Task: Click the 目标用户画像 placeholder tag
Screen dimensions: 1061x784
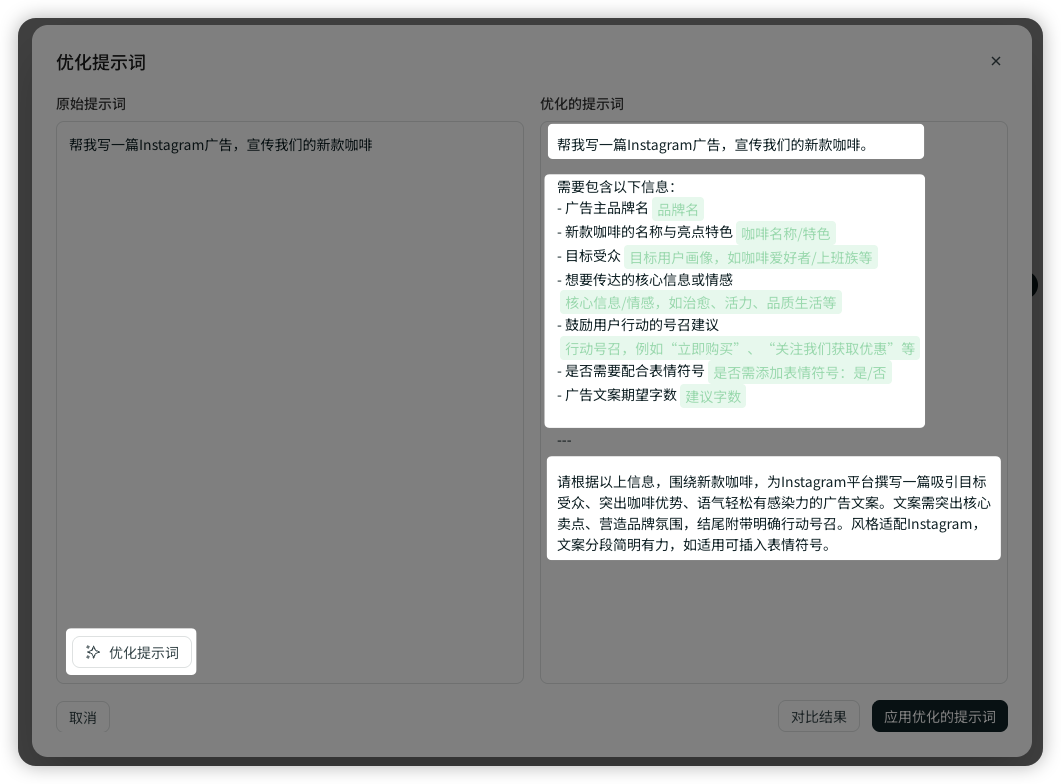Action: coord(750,257)
